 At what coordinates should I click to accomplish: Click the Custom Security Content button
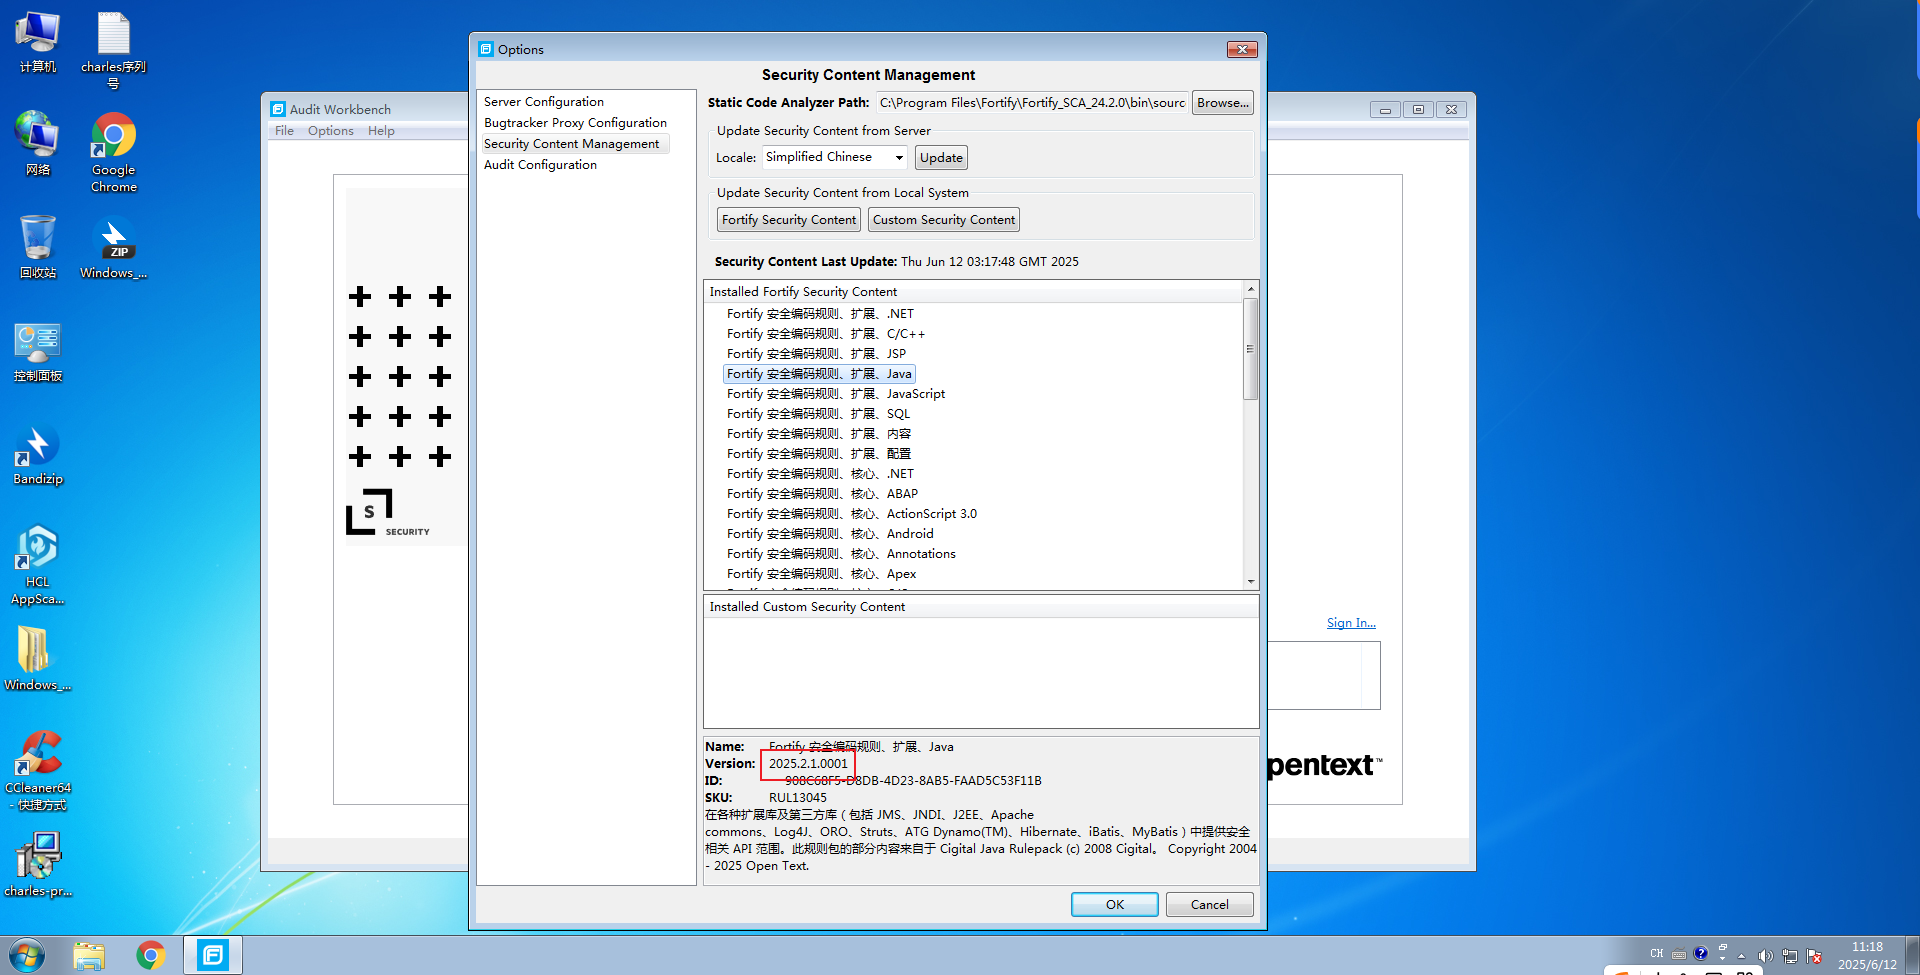click(944, 220)
